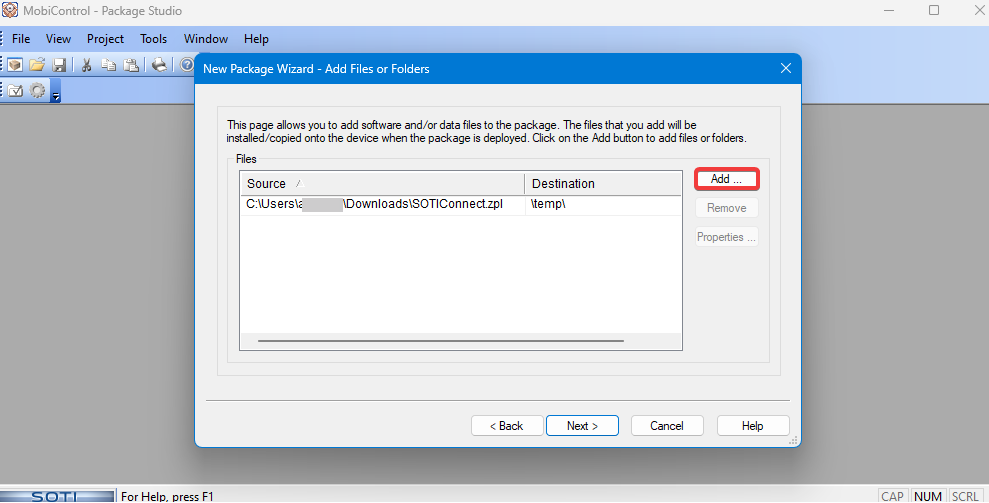Open the Project menu
This screenshot has width=989, height=503.
point(105,39)
